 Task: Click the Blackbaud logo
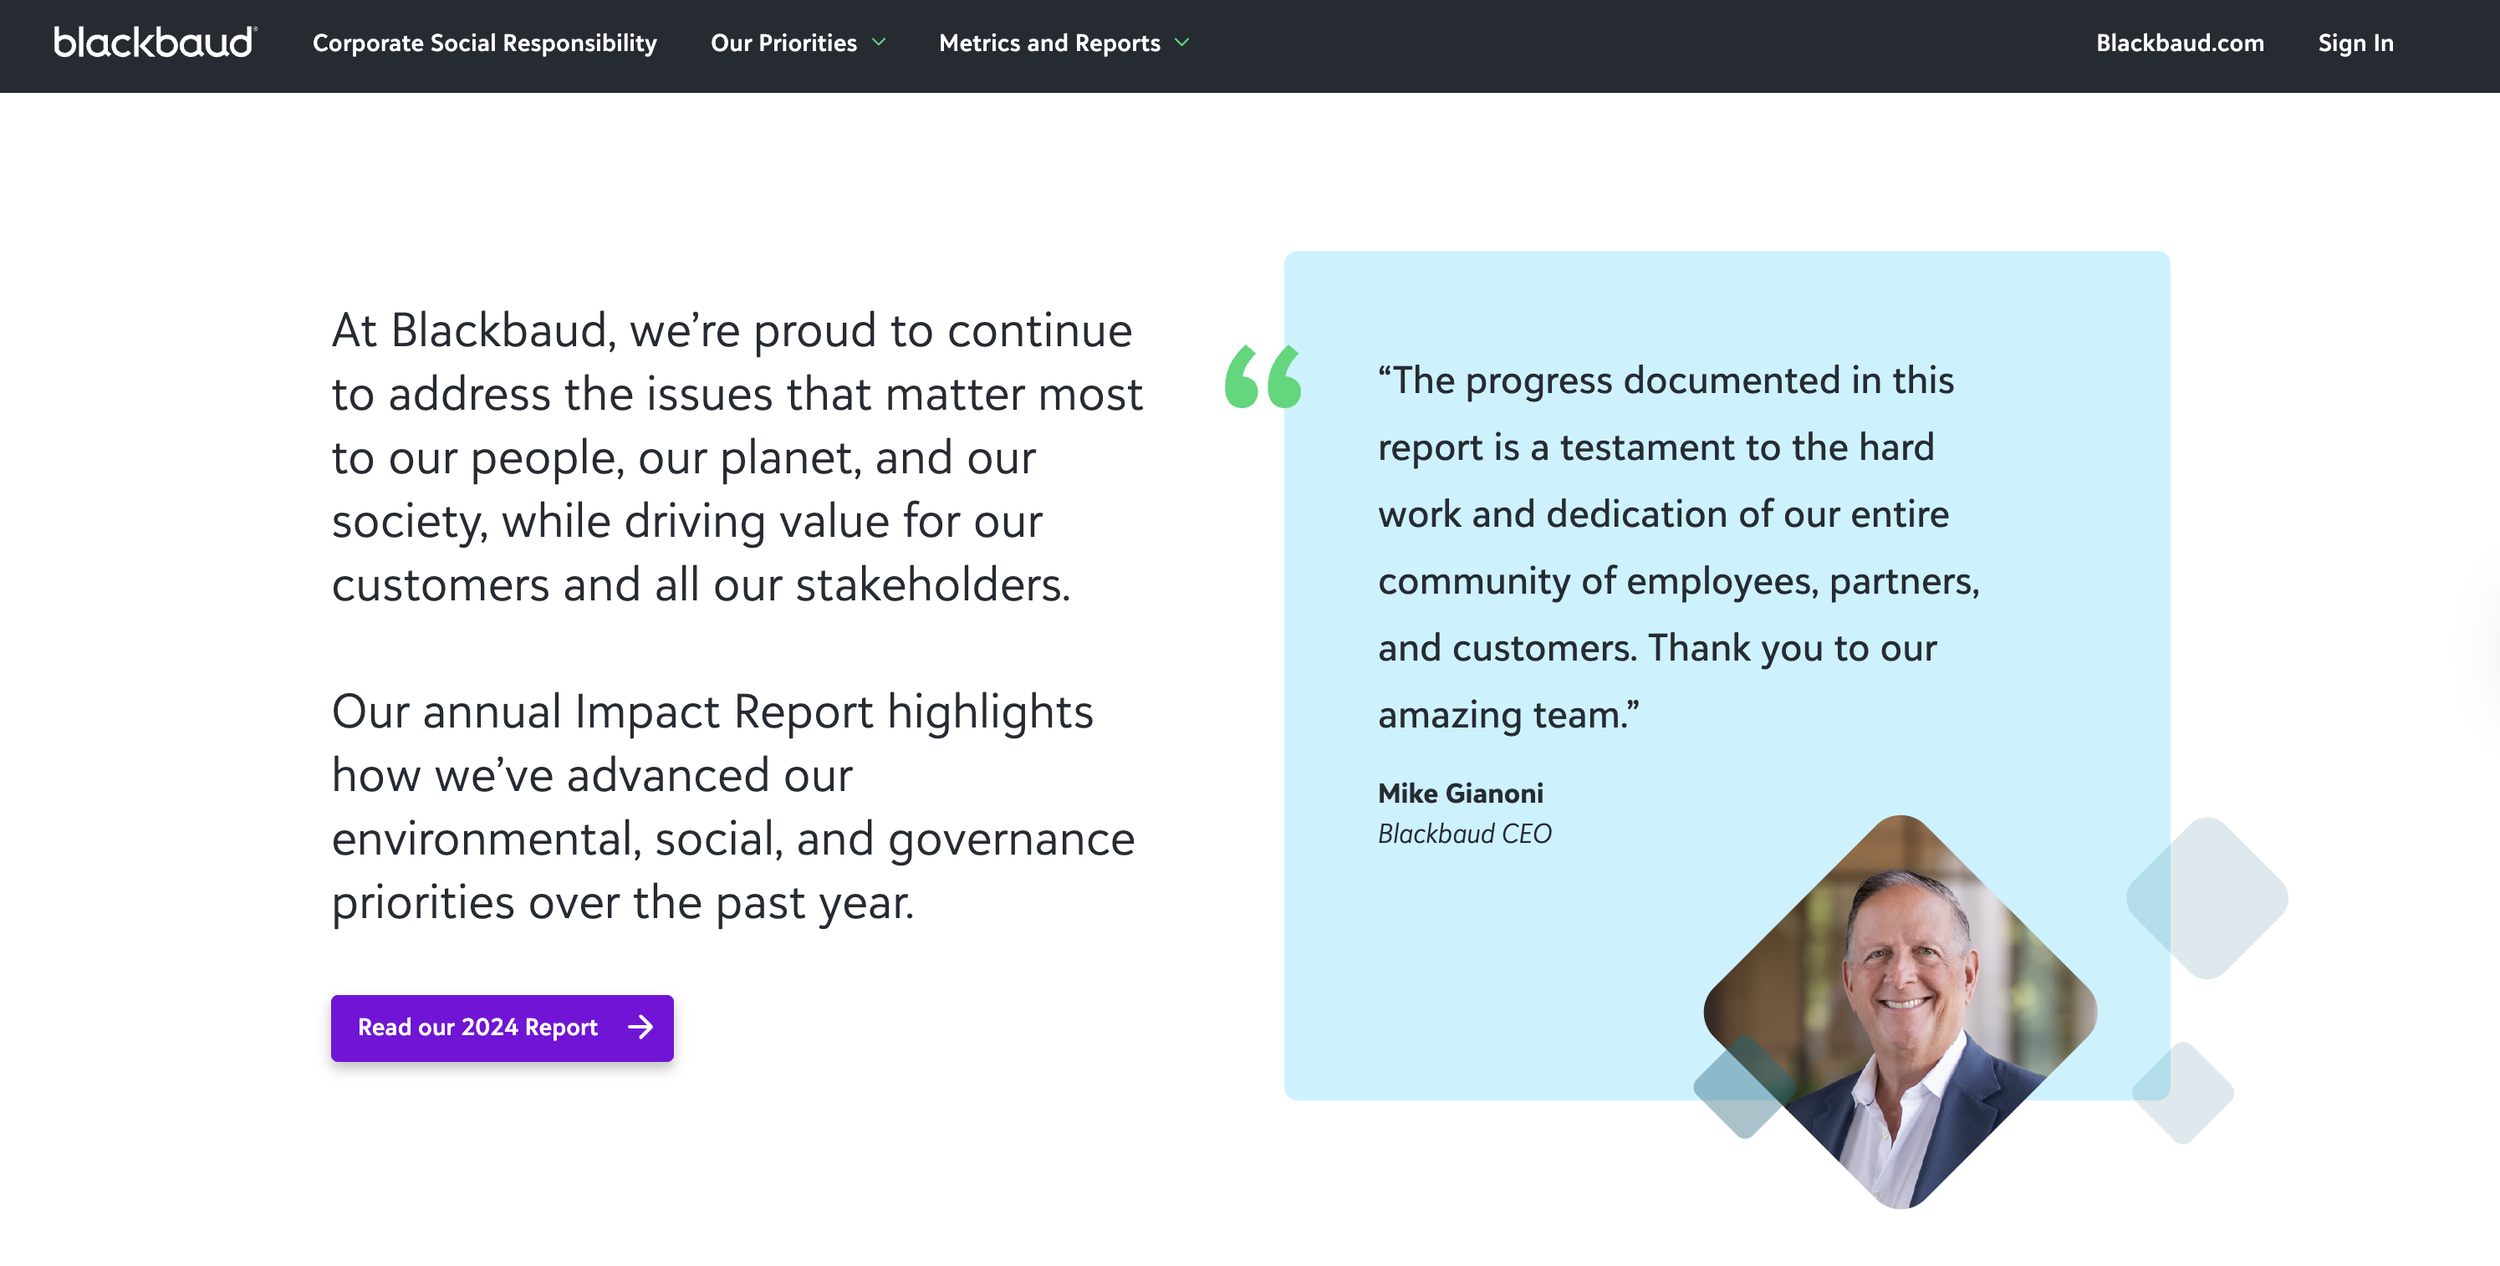click(152, 42)
